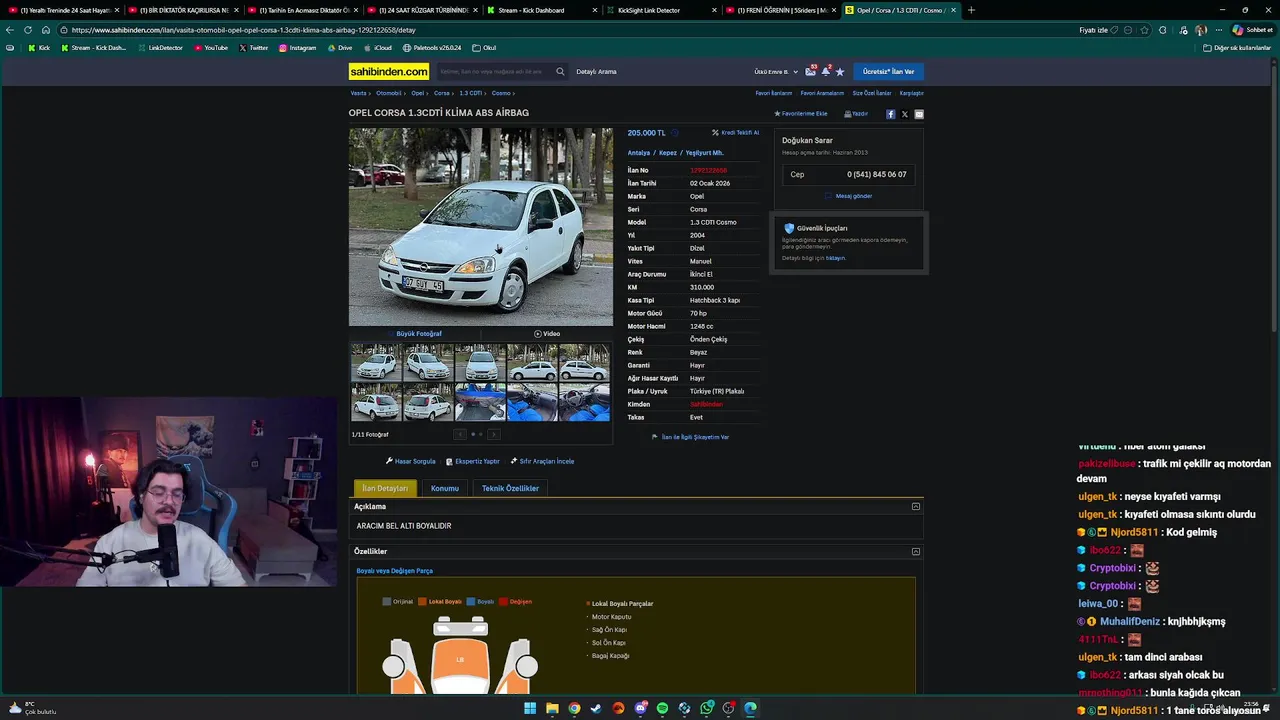Screen dimensions: 1280x720
Task: Click the search magnifier icon
Action: (560, 71)
